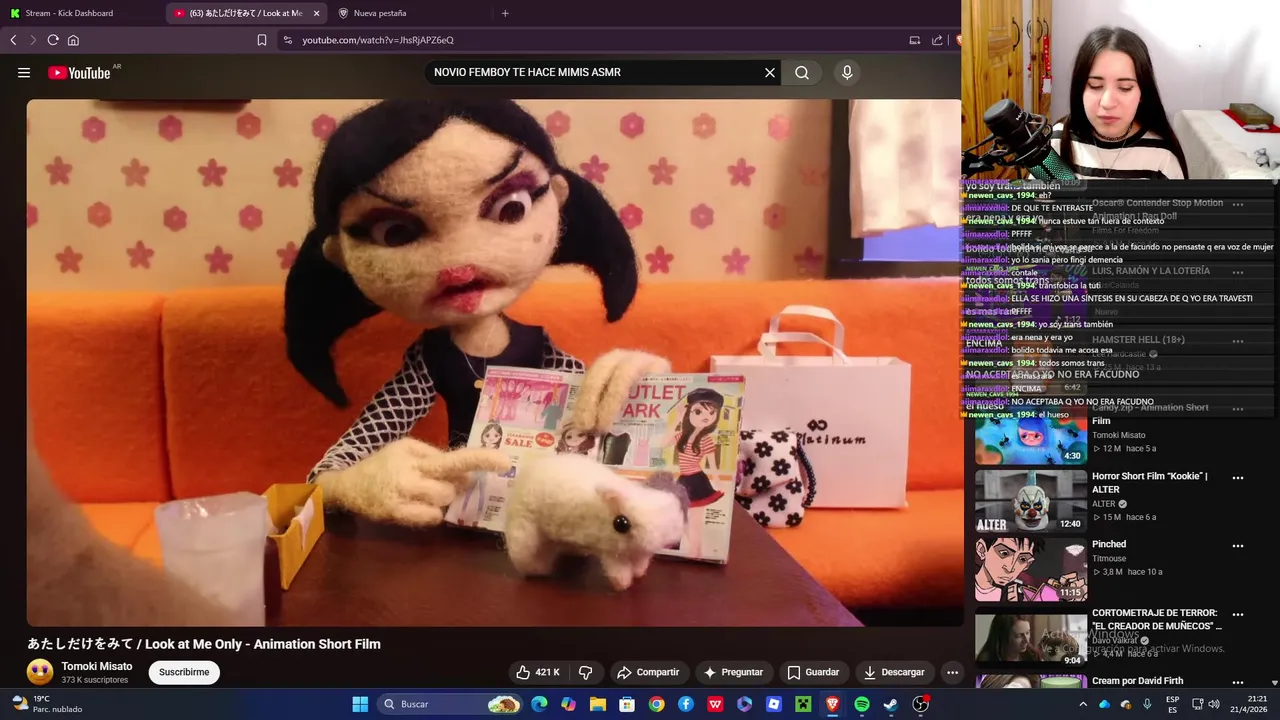Go back with the browser back arrow
The width and height of the screenshot is (1280, 720).
pyautogui.click(x=13, y=40)
